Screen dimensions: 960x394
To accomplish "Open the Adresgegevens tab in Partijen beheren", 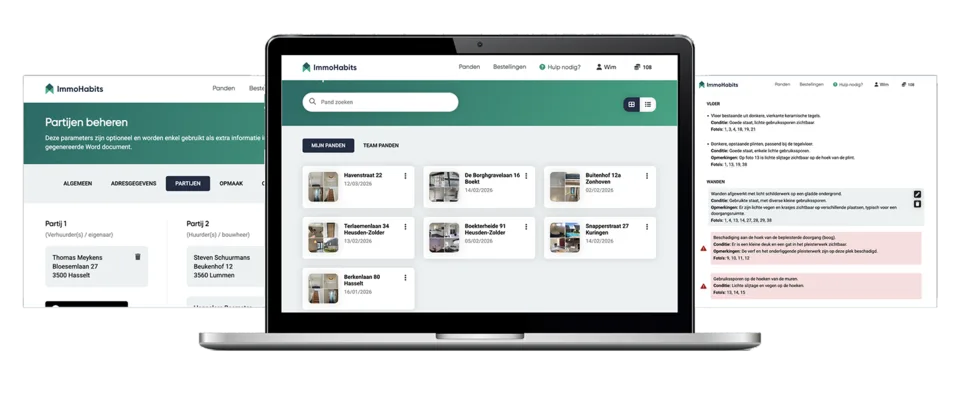I will pyautogui.click(x=133, y=184).
